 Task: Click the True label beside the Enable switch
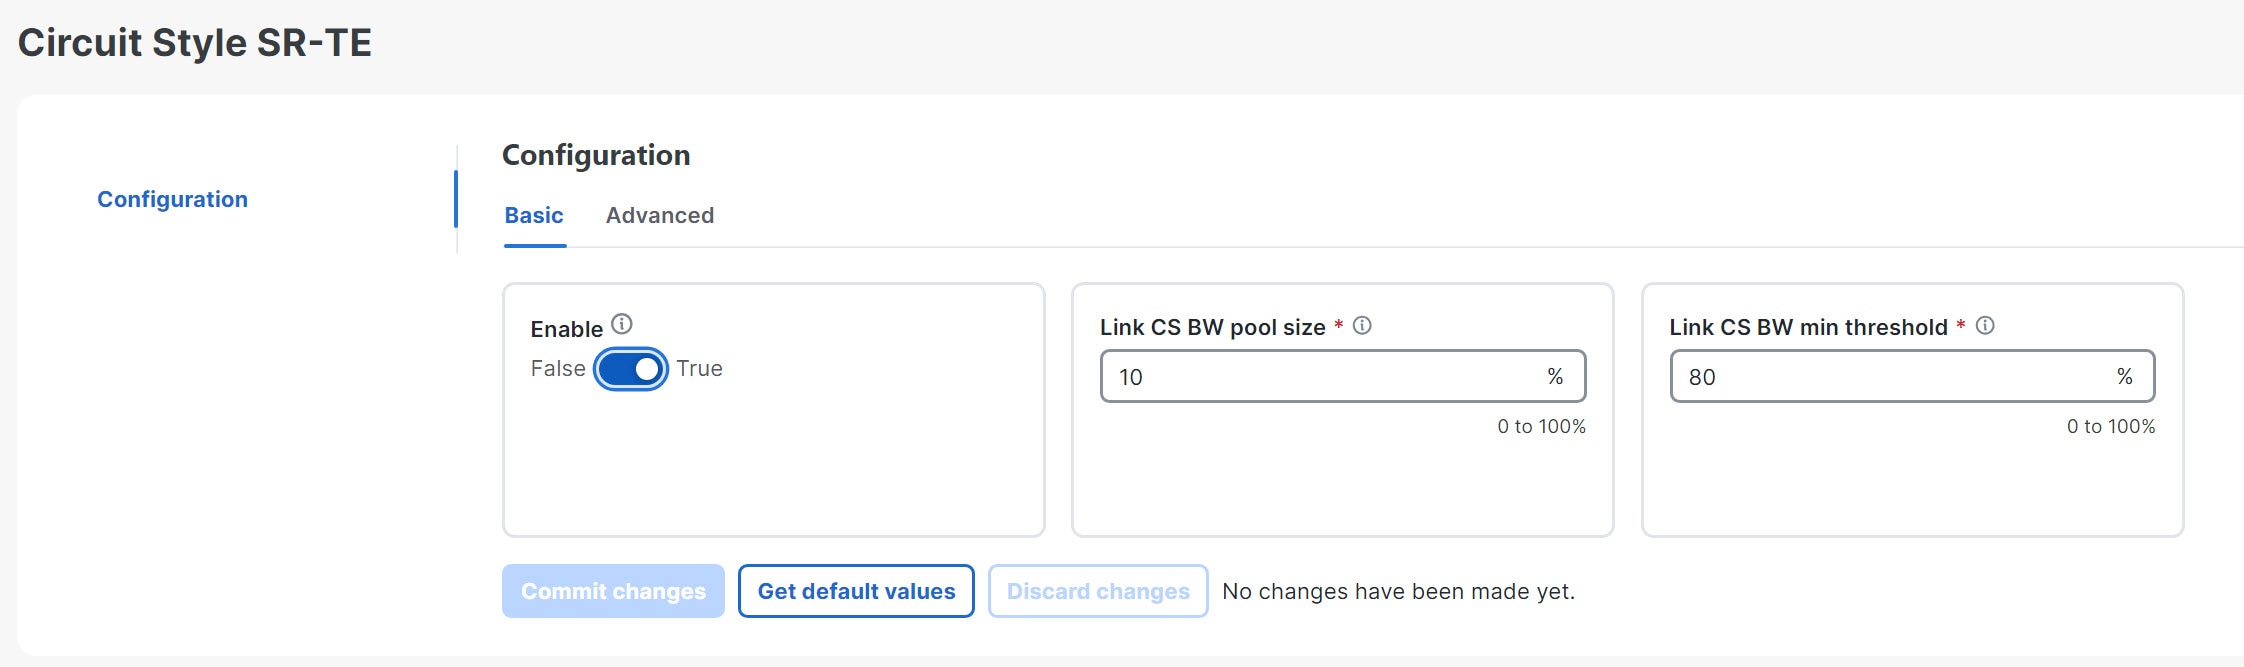pos(699,369)
